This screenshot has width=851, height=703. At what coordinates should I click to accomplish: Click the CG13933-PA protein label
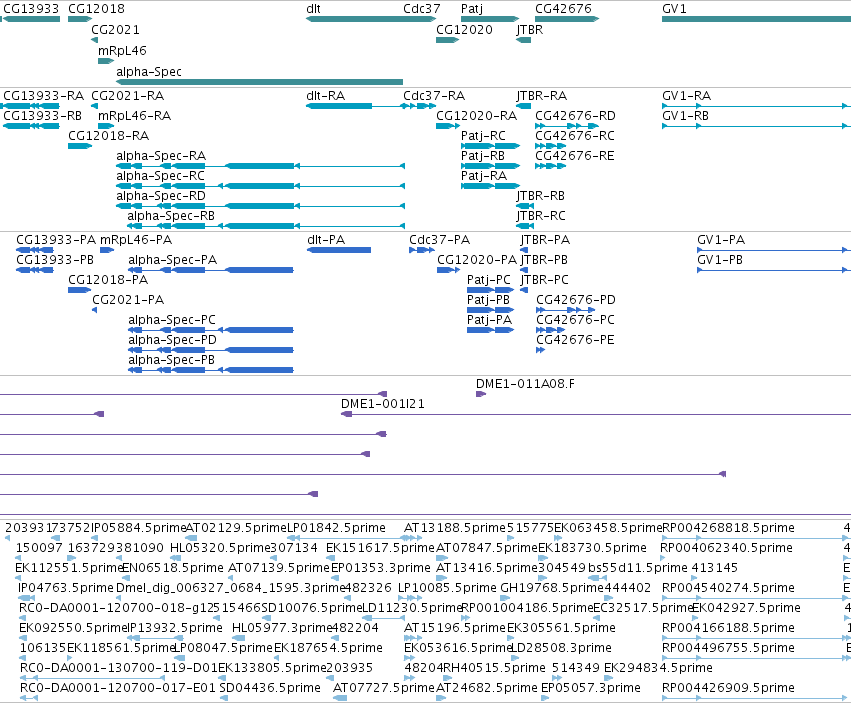(56, 240)
